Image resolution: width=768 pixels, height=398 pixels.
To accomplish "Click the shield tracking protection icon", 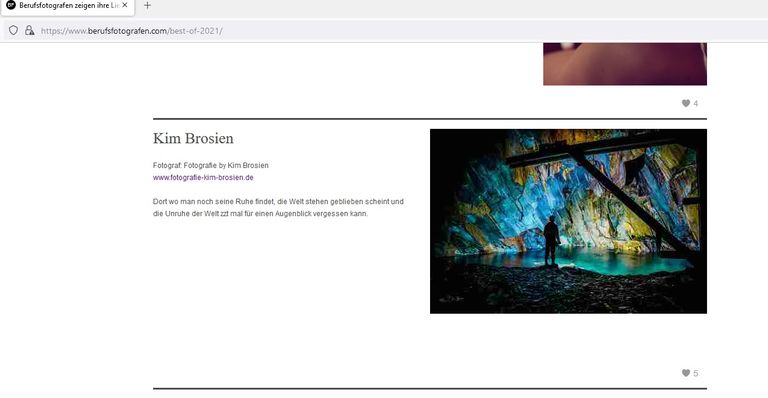I will [x=13, y=30].
